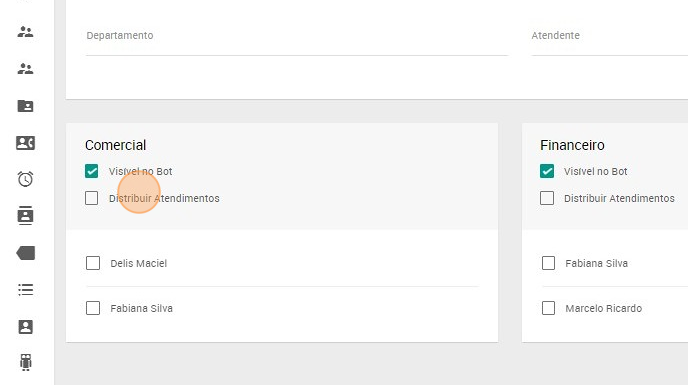Check Delis Maciel in Comercial
688x385 pixels.
(x=93, y=263)
